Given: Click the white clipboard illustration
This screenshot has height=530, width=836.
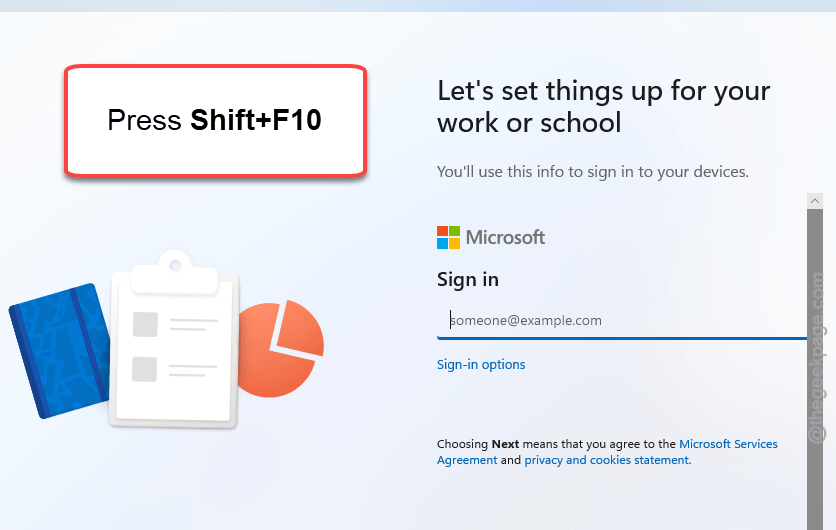Looking at the screenshot, I should 174,339.
